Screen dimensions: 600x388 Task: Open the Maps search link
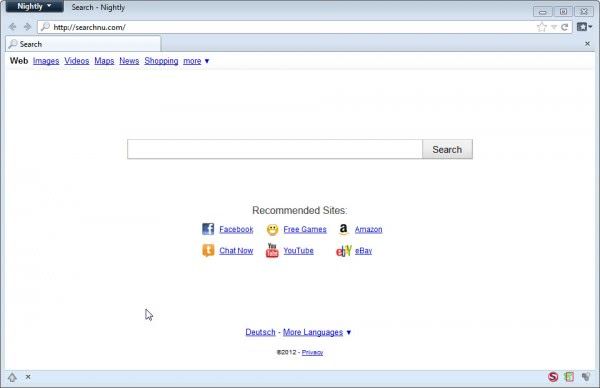[x=104, y=61]
